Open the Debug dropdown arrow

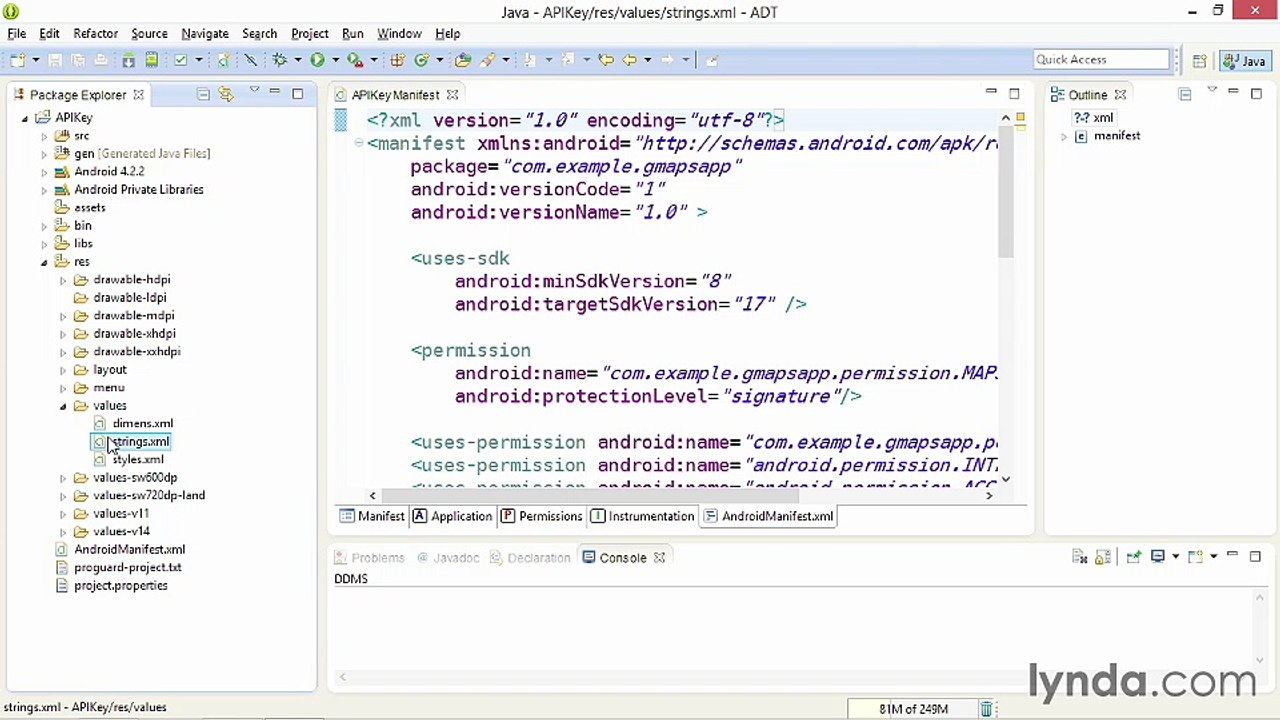[x=298, y=60]
